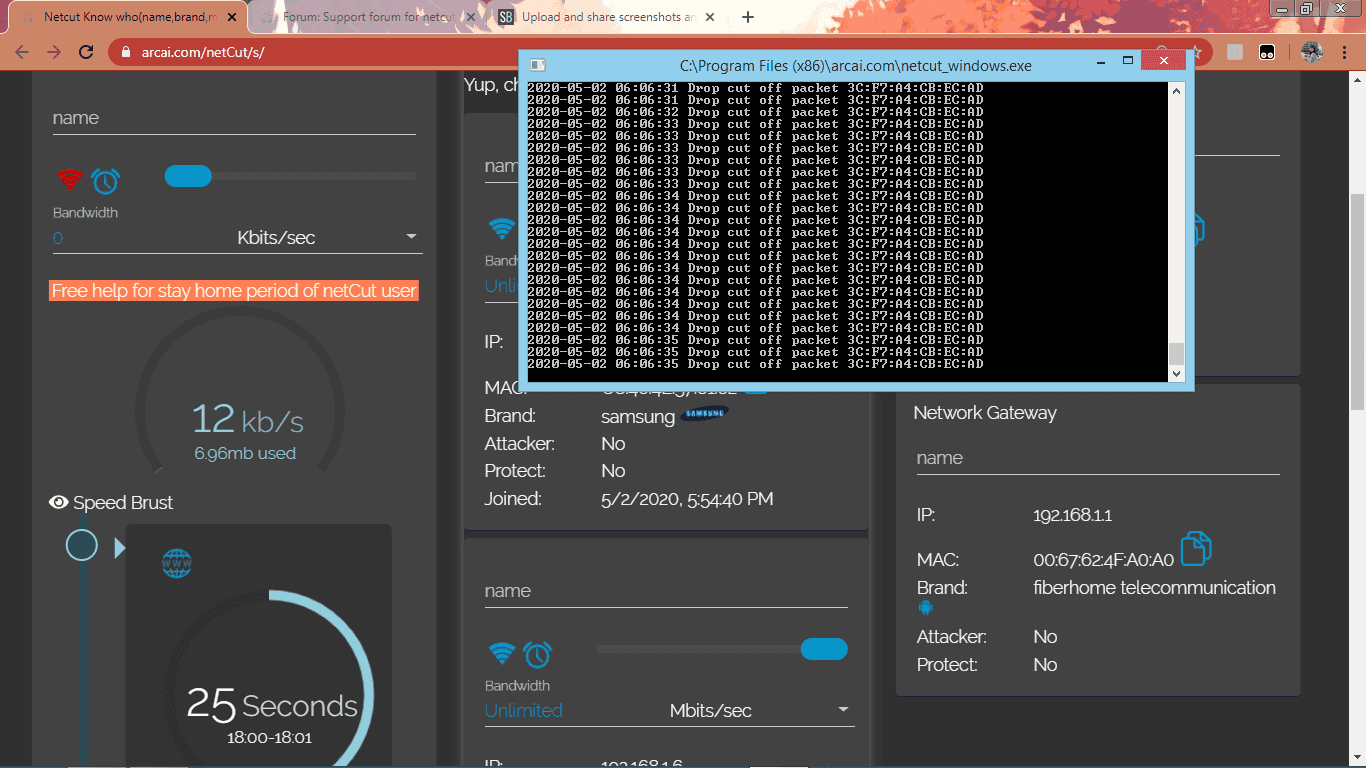Click the fiberhome telecommunication brand text
Image resolution: width=1366 pixels, height=768 pixels.
point(1154,588)
